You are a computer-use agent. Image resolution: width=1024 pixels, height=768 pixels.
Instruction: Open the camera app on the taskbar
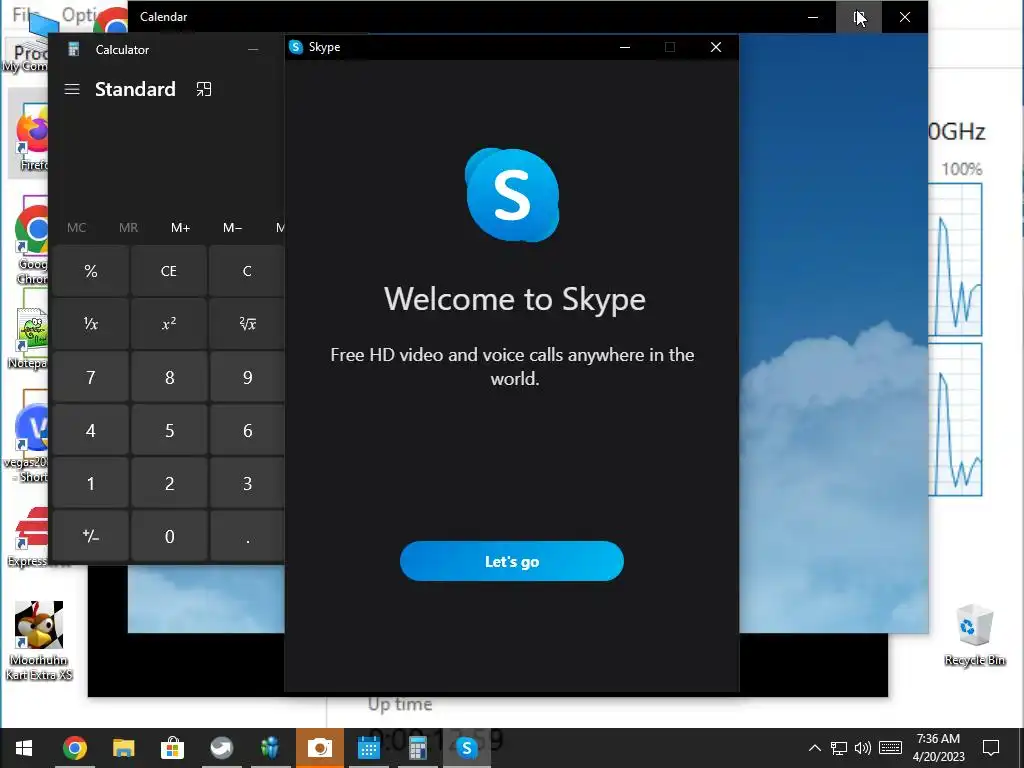[x=319, y=748]
